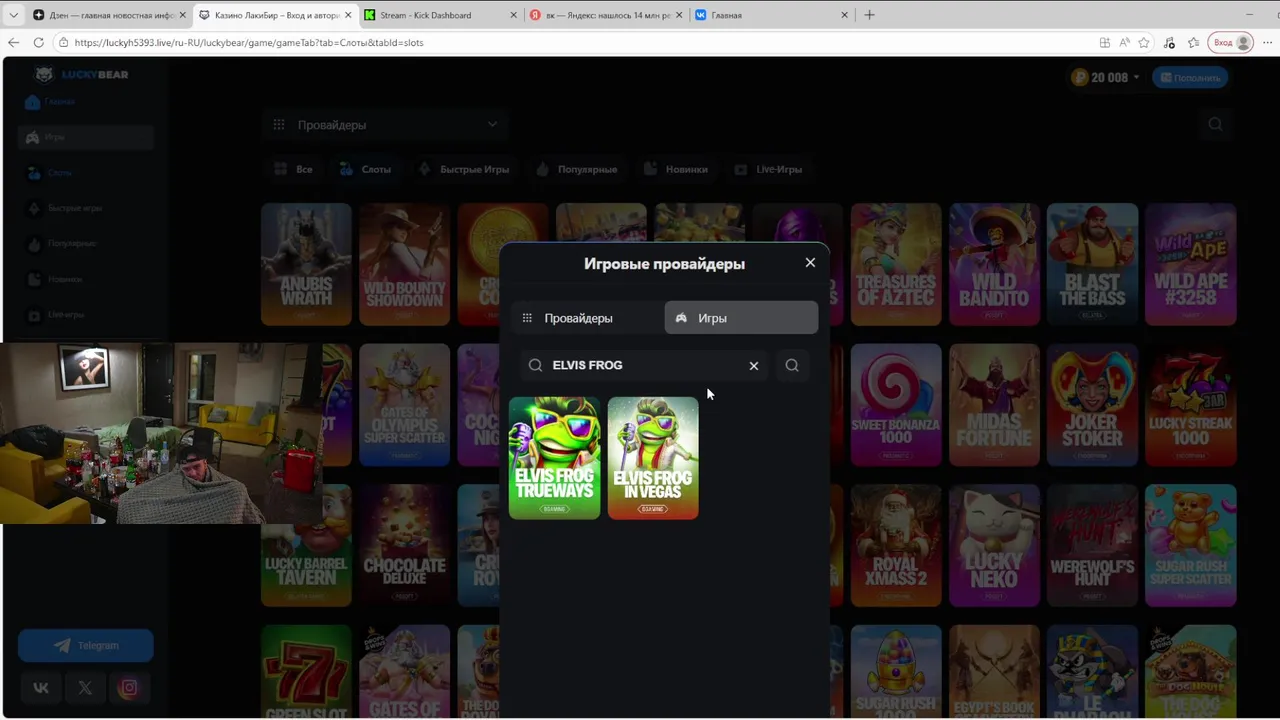1280x720 pixels.
Task: Select the Слоты category filter
Action: coord(365,169)
